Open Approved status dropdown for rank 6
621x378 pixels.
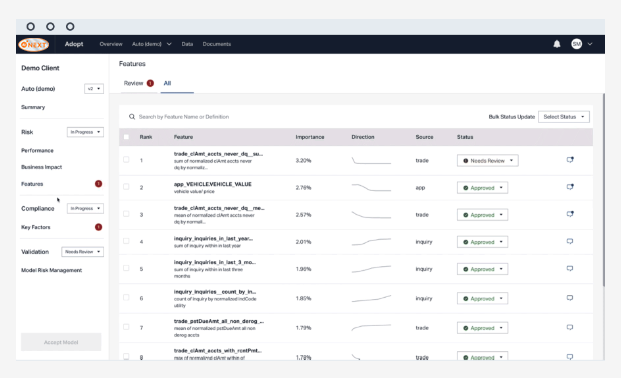[482, 299]
